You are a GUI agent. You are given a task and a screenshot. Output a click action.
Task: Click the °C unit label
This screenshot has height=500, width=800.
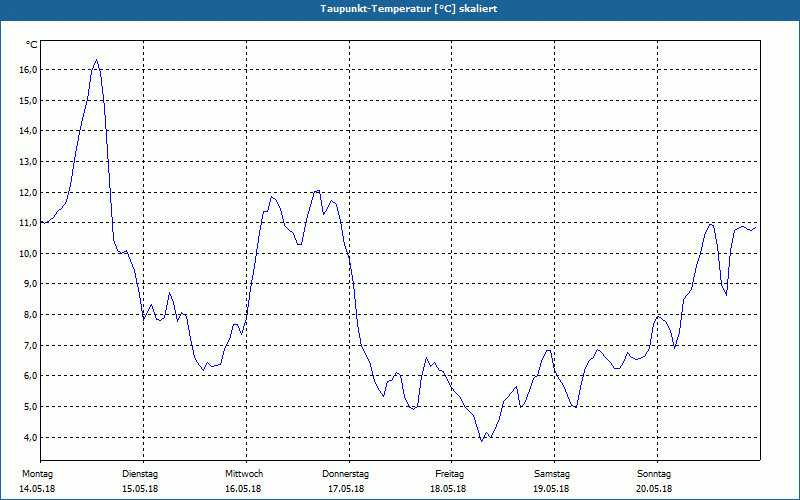click(x=32, y=45)
